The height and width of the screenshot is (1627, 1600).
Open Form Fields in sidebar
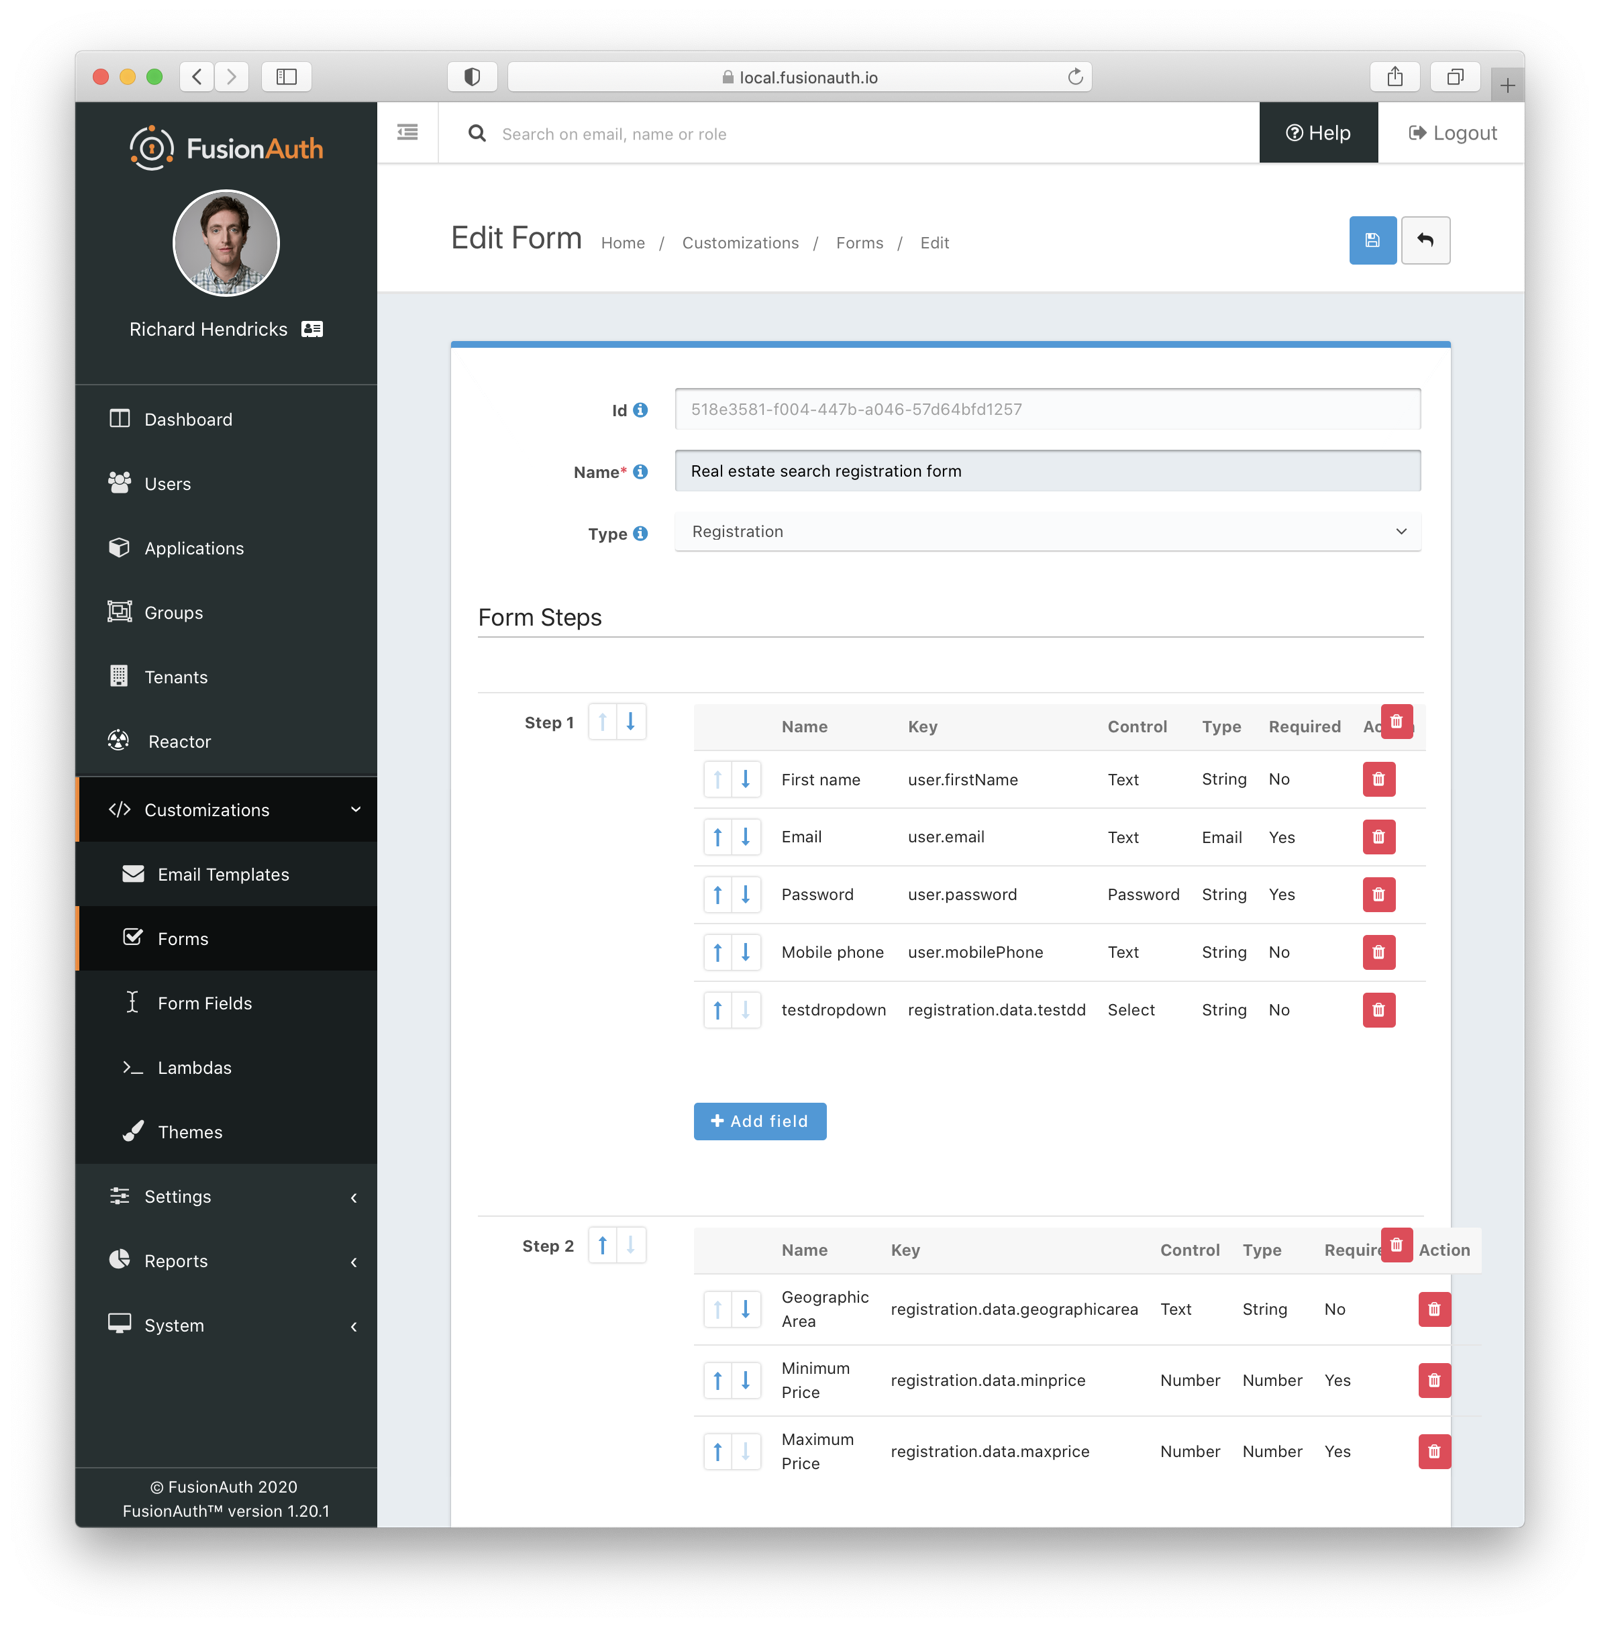[204, 1003]
